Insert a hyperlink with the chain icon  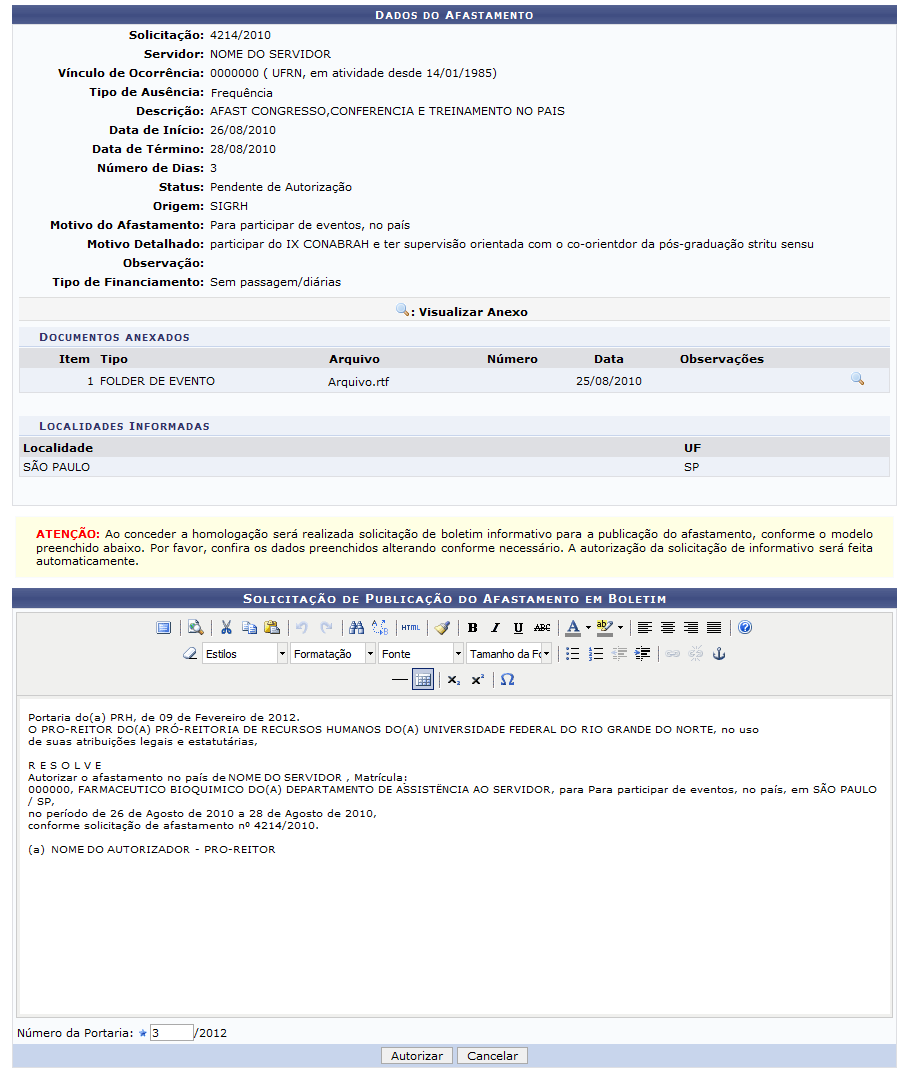672,654
